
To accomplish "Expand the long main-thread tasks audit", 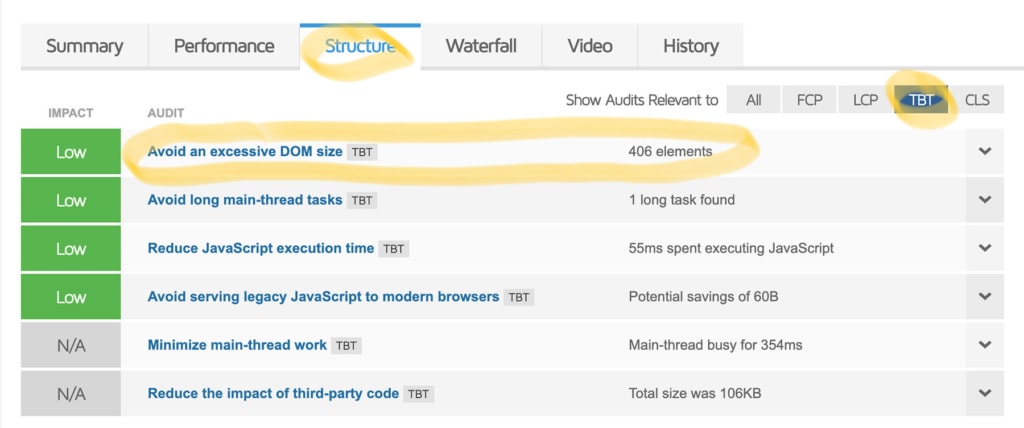I will (985, 200).
